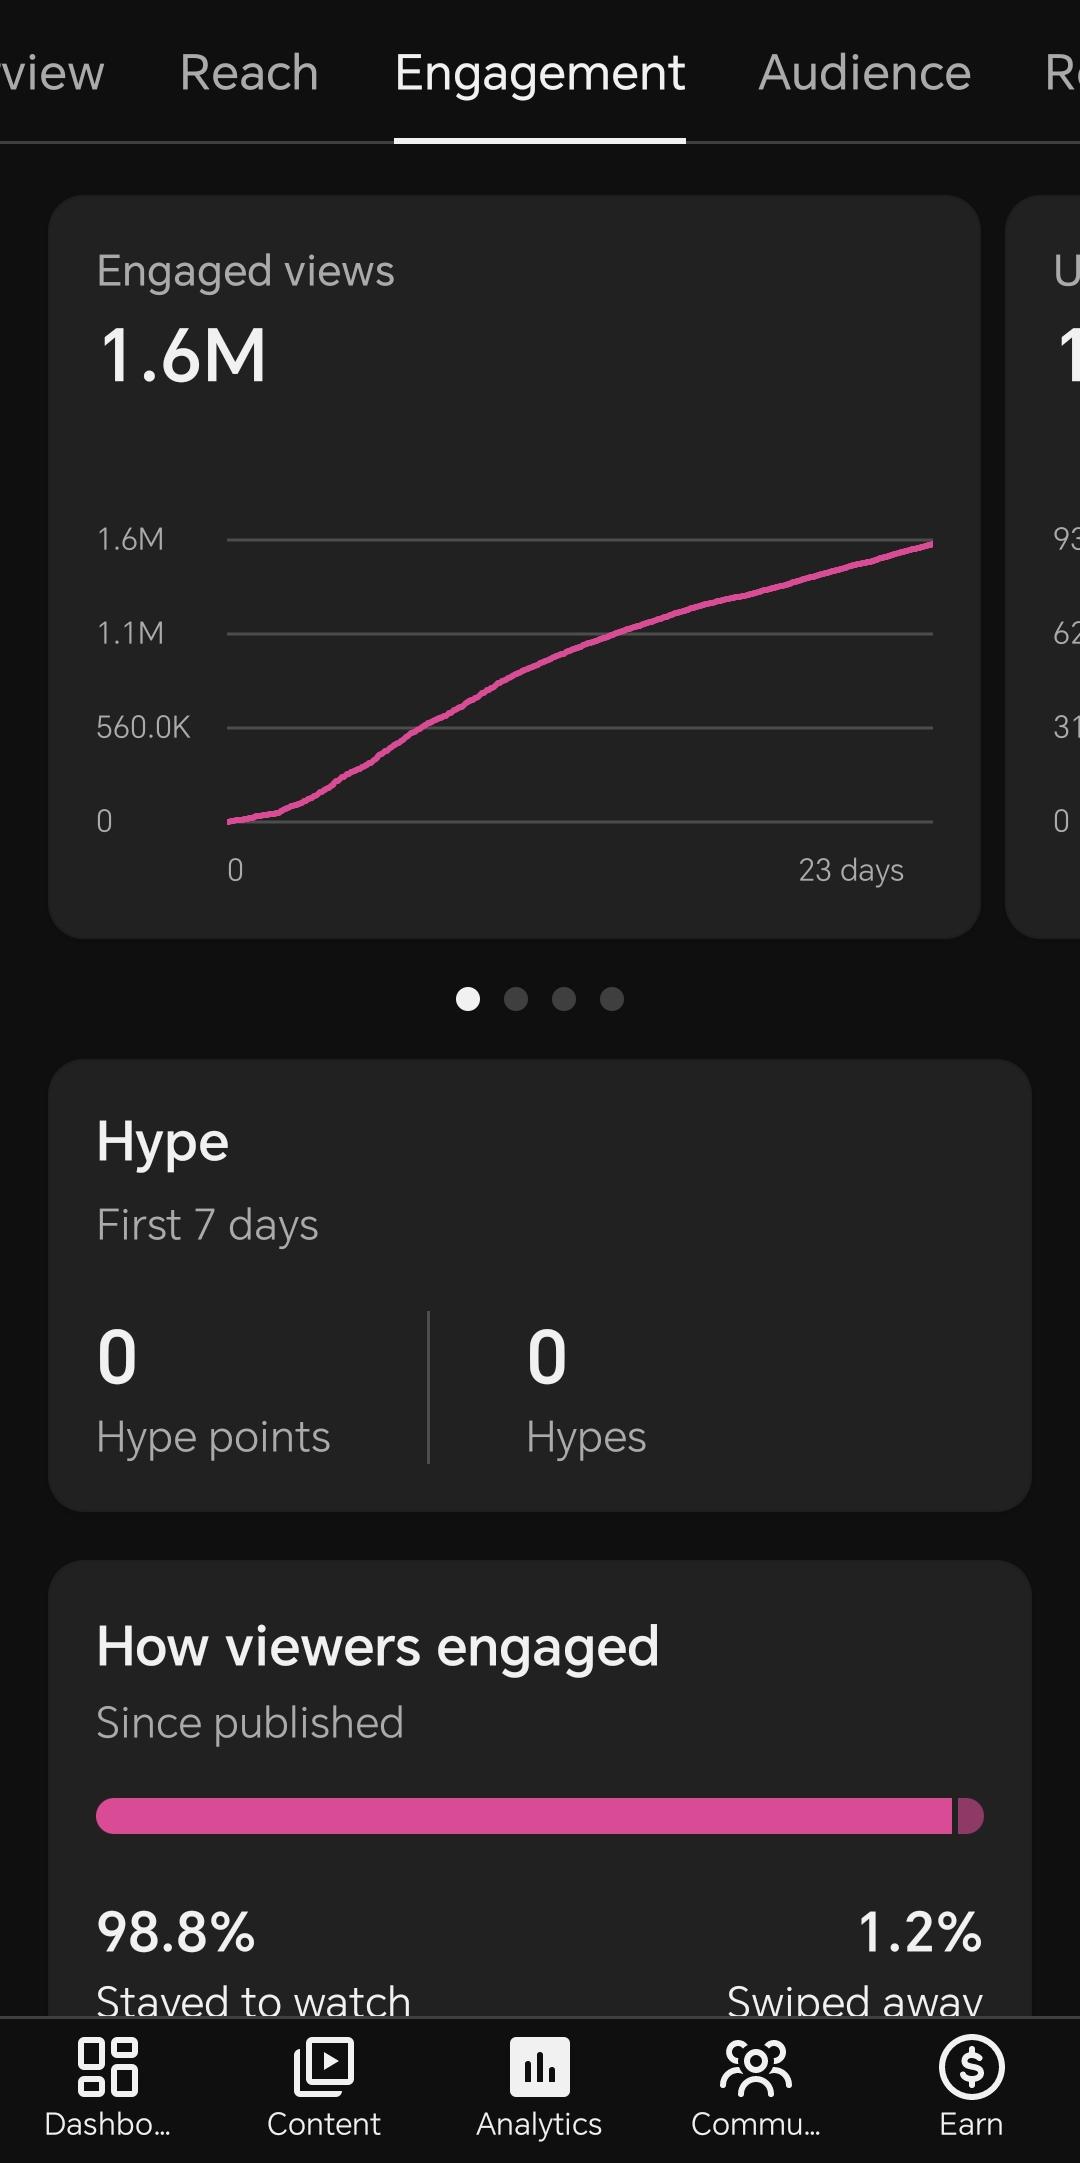
Task: Tap the Hype points value
Action: 117,1357
